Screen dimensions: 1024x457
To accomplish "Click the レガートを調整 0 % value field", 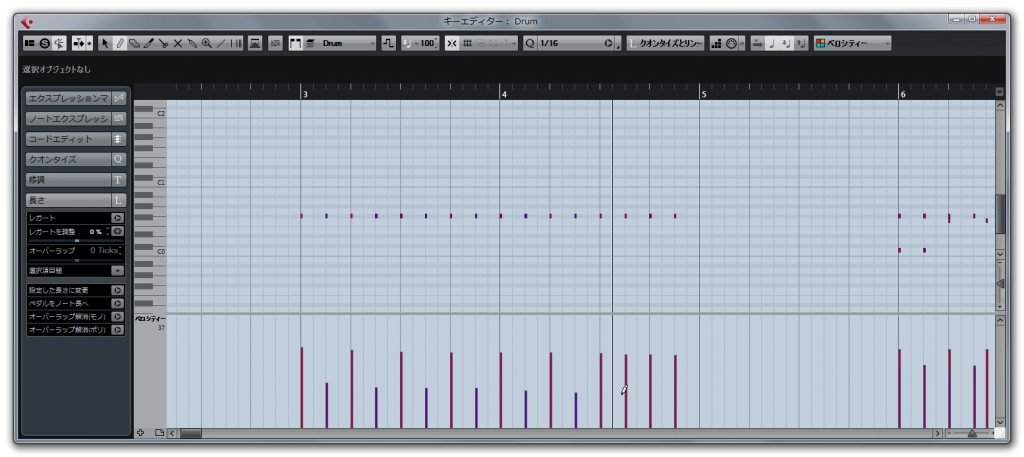I will 95,232.
